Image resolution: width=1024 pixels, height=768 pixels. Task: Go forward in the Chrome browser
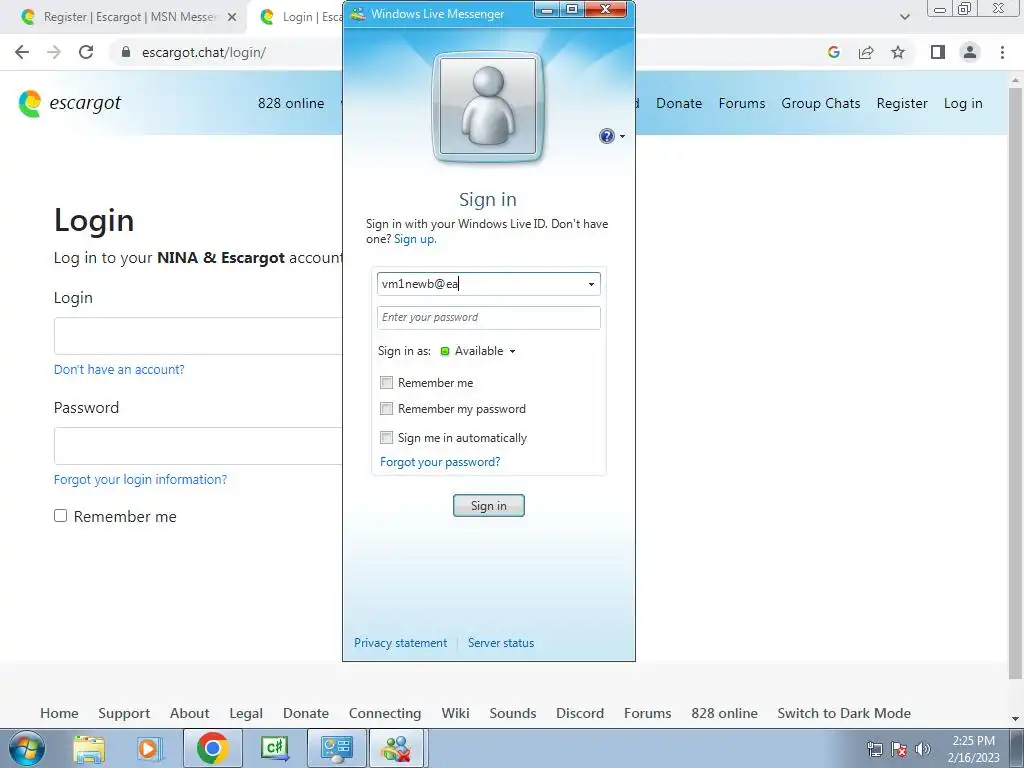coord(54,52)
